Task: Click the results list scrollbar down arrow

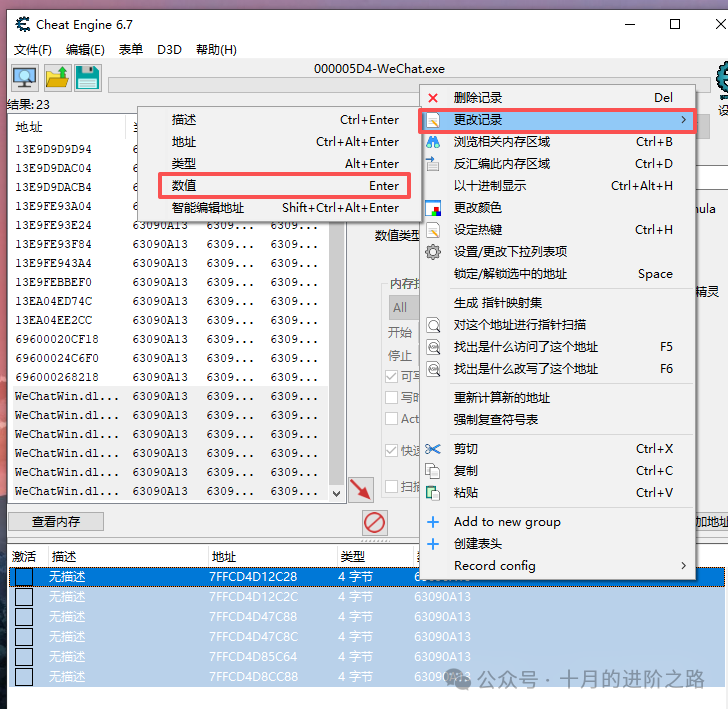Action: pos(337,494)
